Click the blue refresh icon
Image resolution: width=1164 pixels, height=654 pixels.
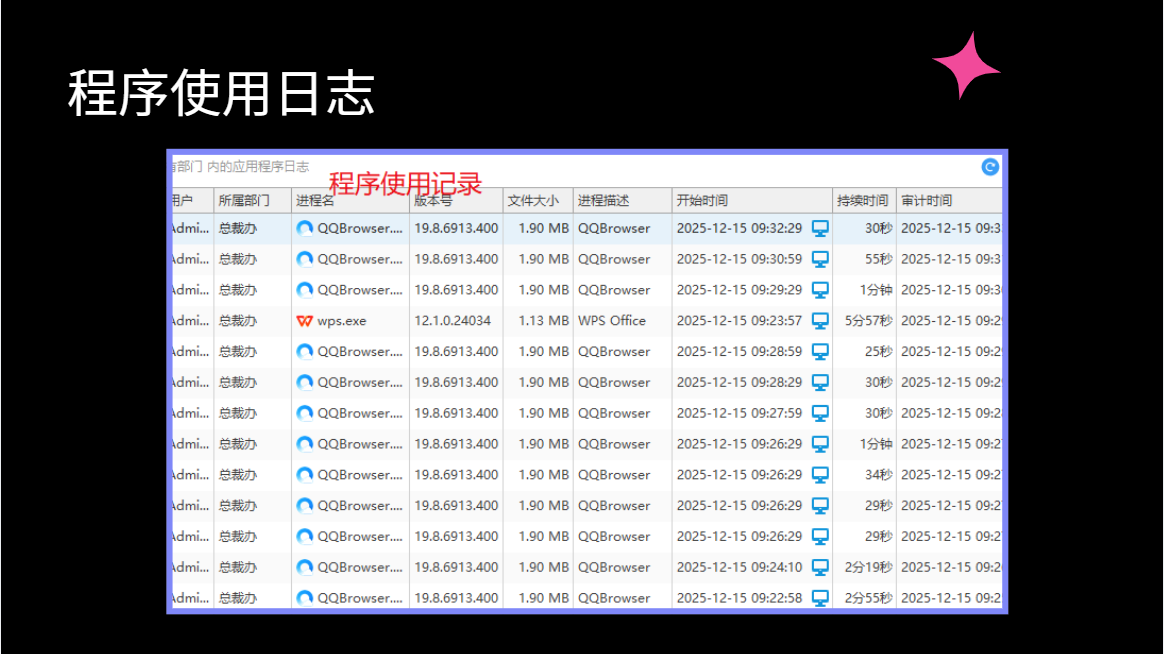point(990,167)
